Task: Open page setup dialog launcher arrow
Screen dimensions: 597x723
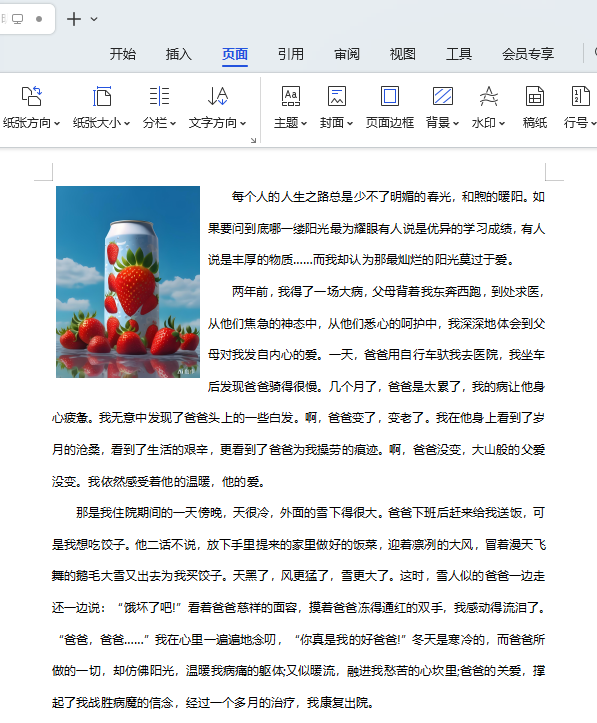Action: (253, 140)
